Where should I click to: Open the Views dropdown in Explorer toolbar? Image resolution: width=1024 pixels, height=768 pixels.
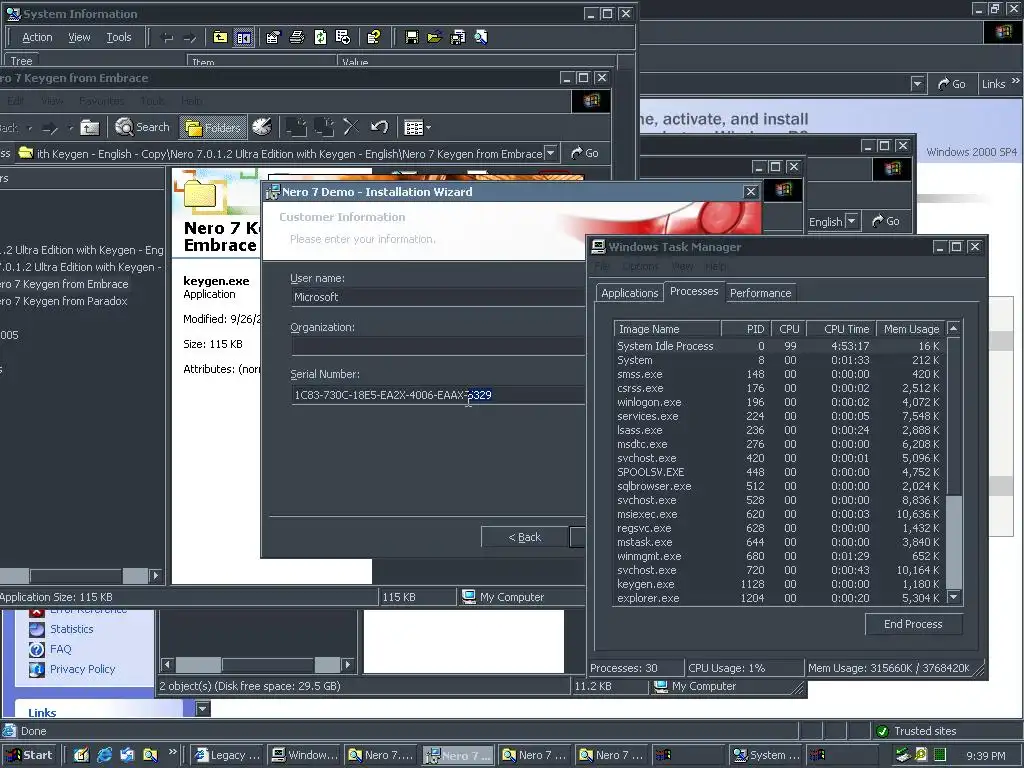coord(417,127)
